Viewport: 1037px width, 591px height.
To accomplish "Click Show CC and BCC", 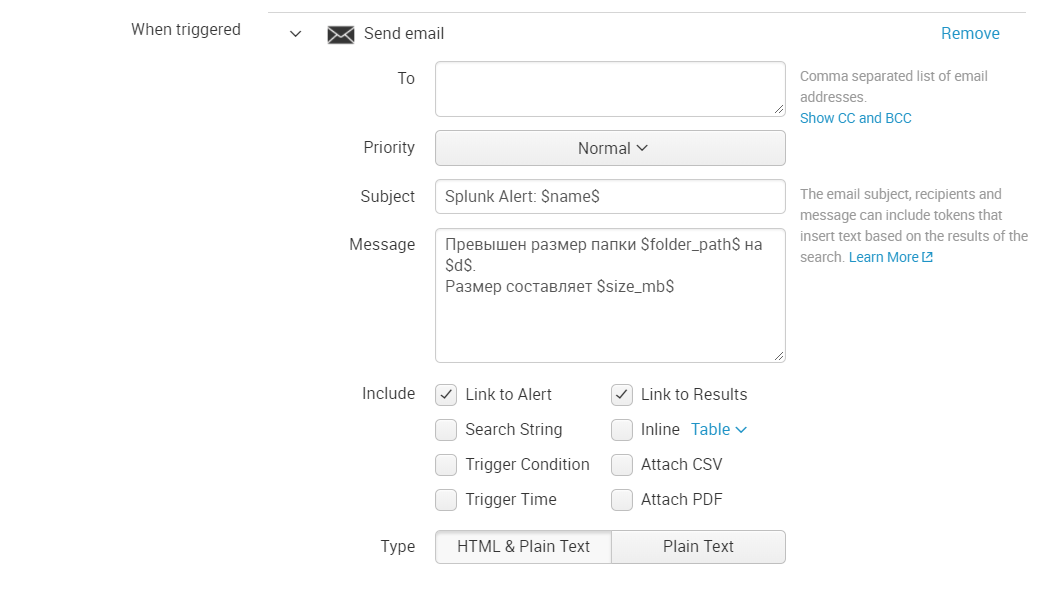I will click(855, 117).
